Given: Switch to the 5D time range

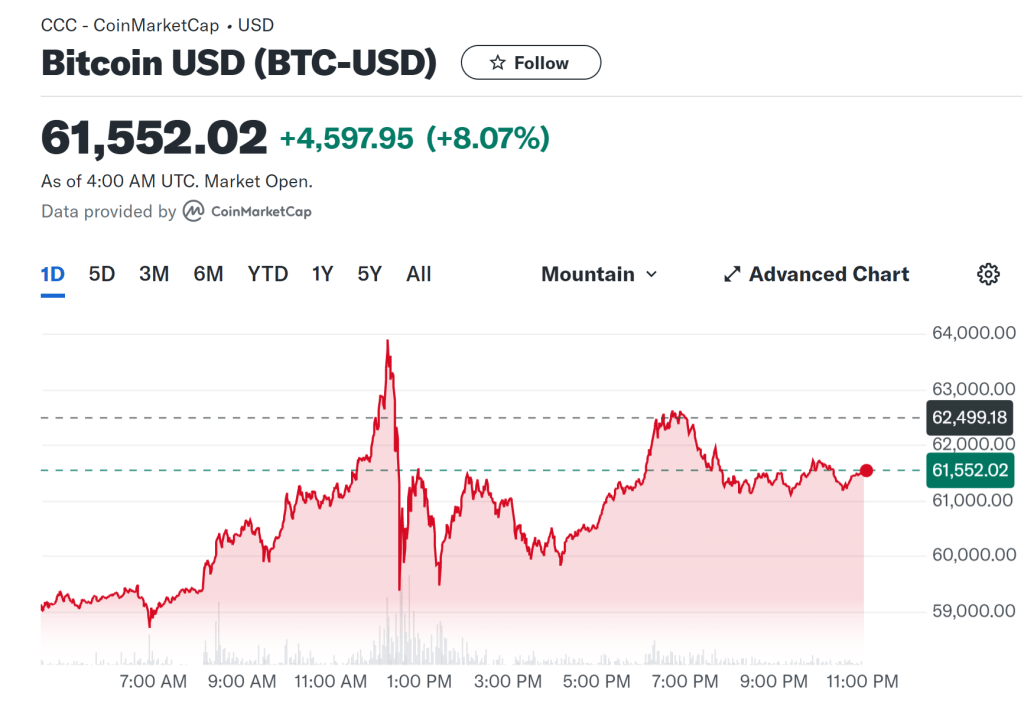Looking at the screenshot, I should [x=102, y=274].
